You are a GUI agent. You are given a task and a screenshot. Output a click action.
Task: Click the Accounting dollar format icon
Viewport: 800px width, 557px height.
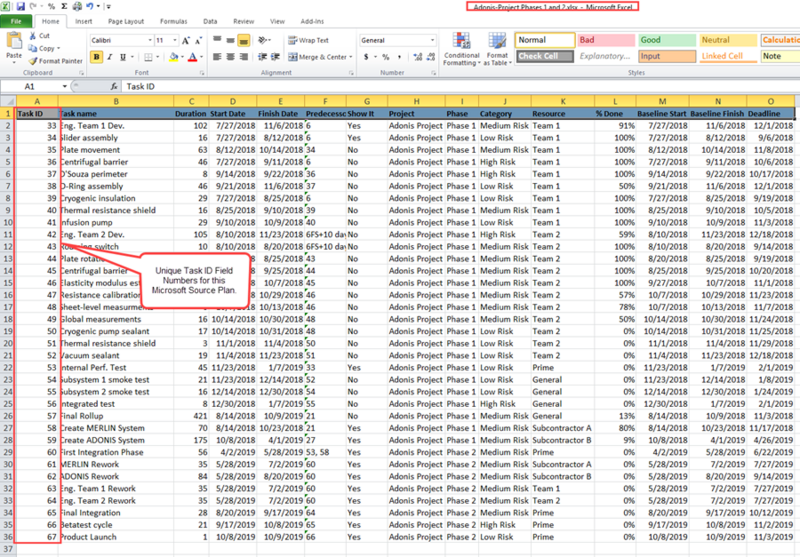[x=366, y=57]
